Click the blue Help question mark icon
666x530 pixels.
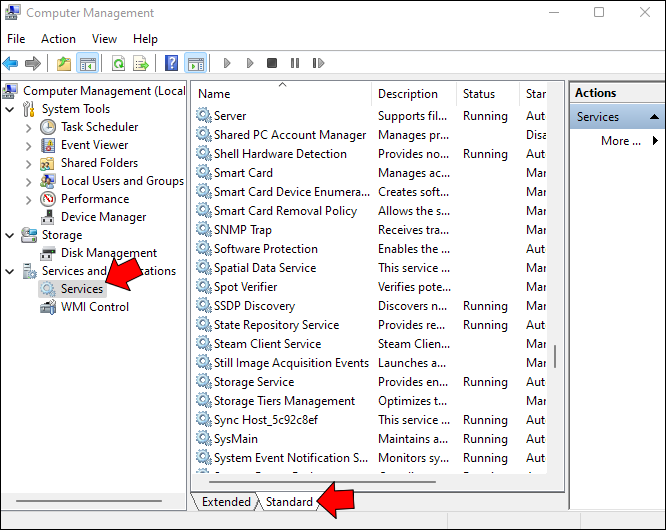[172, 63]
